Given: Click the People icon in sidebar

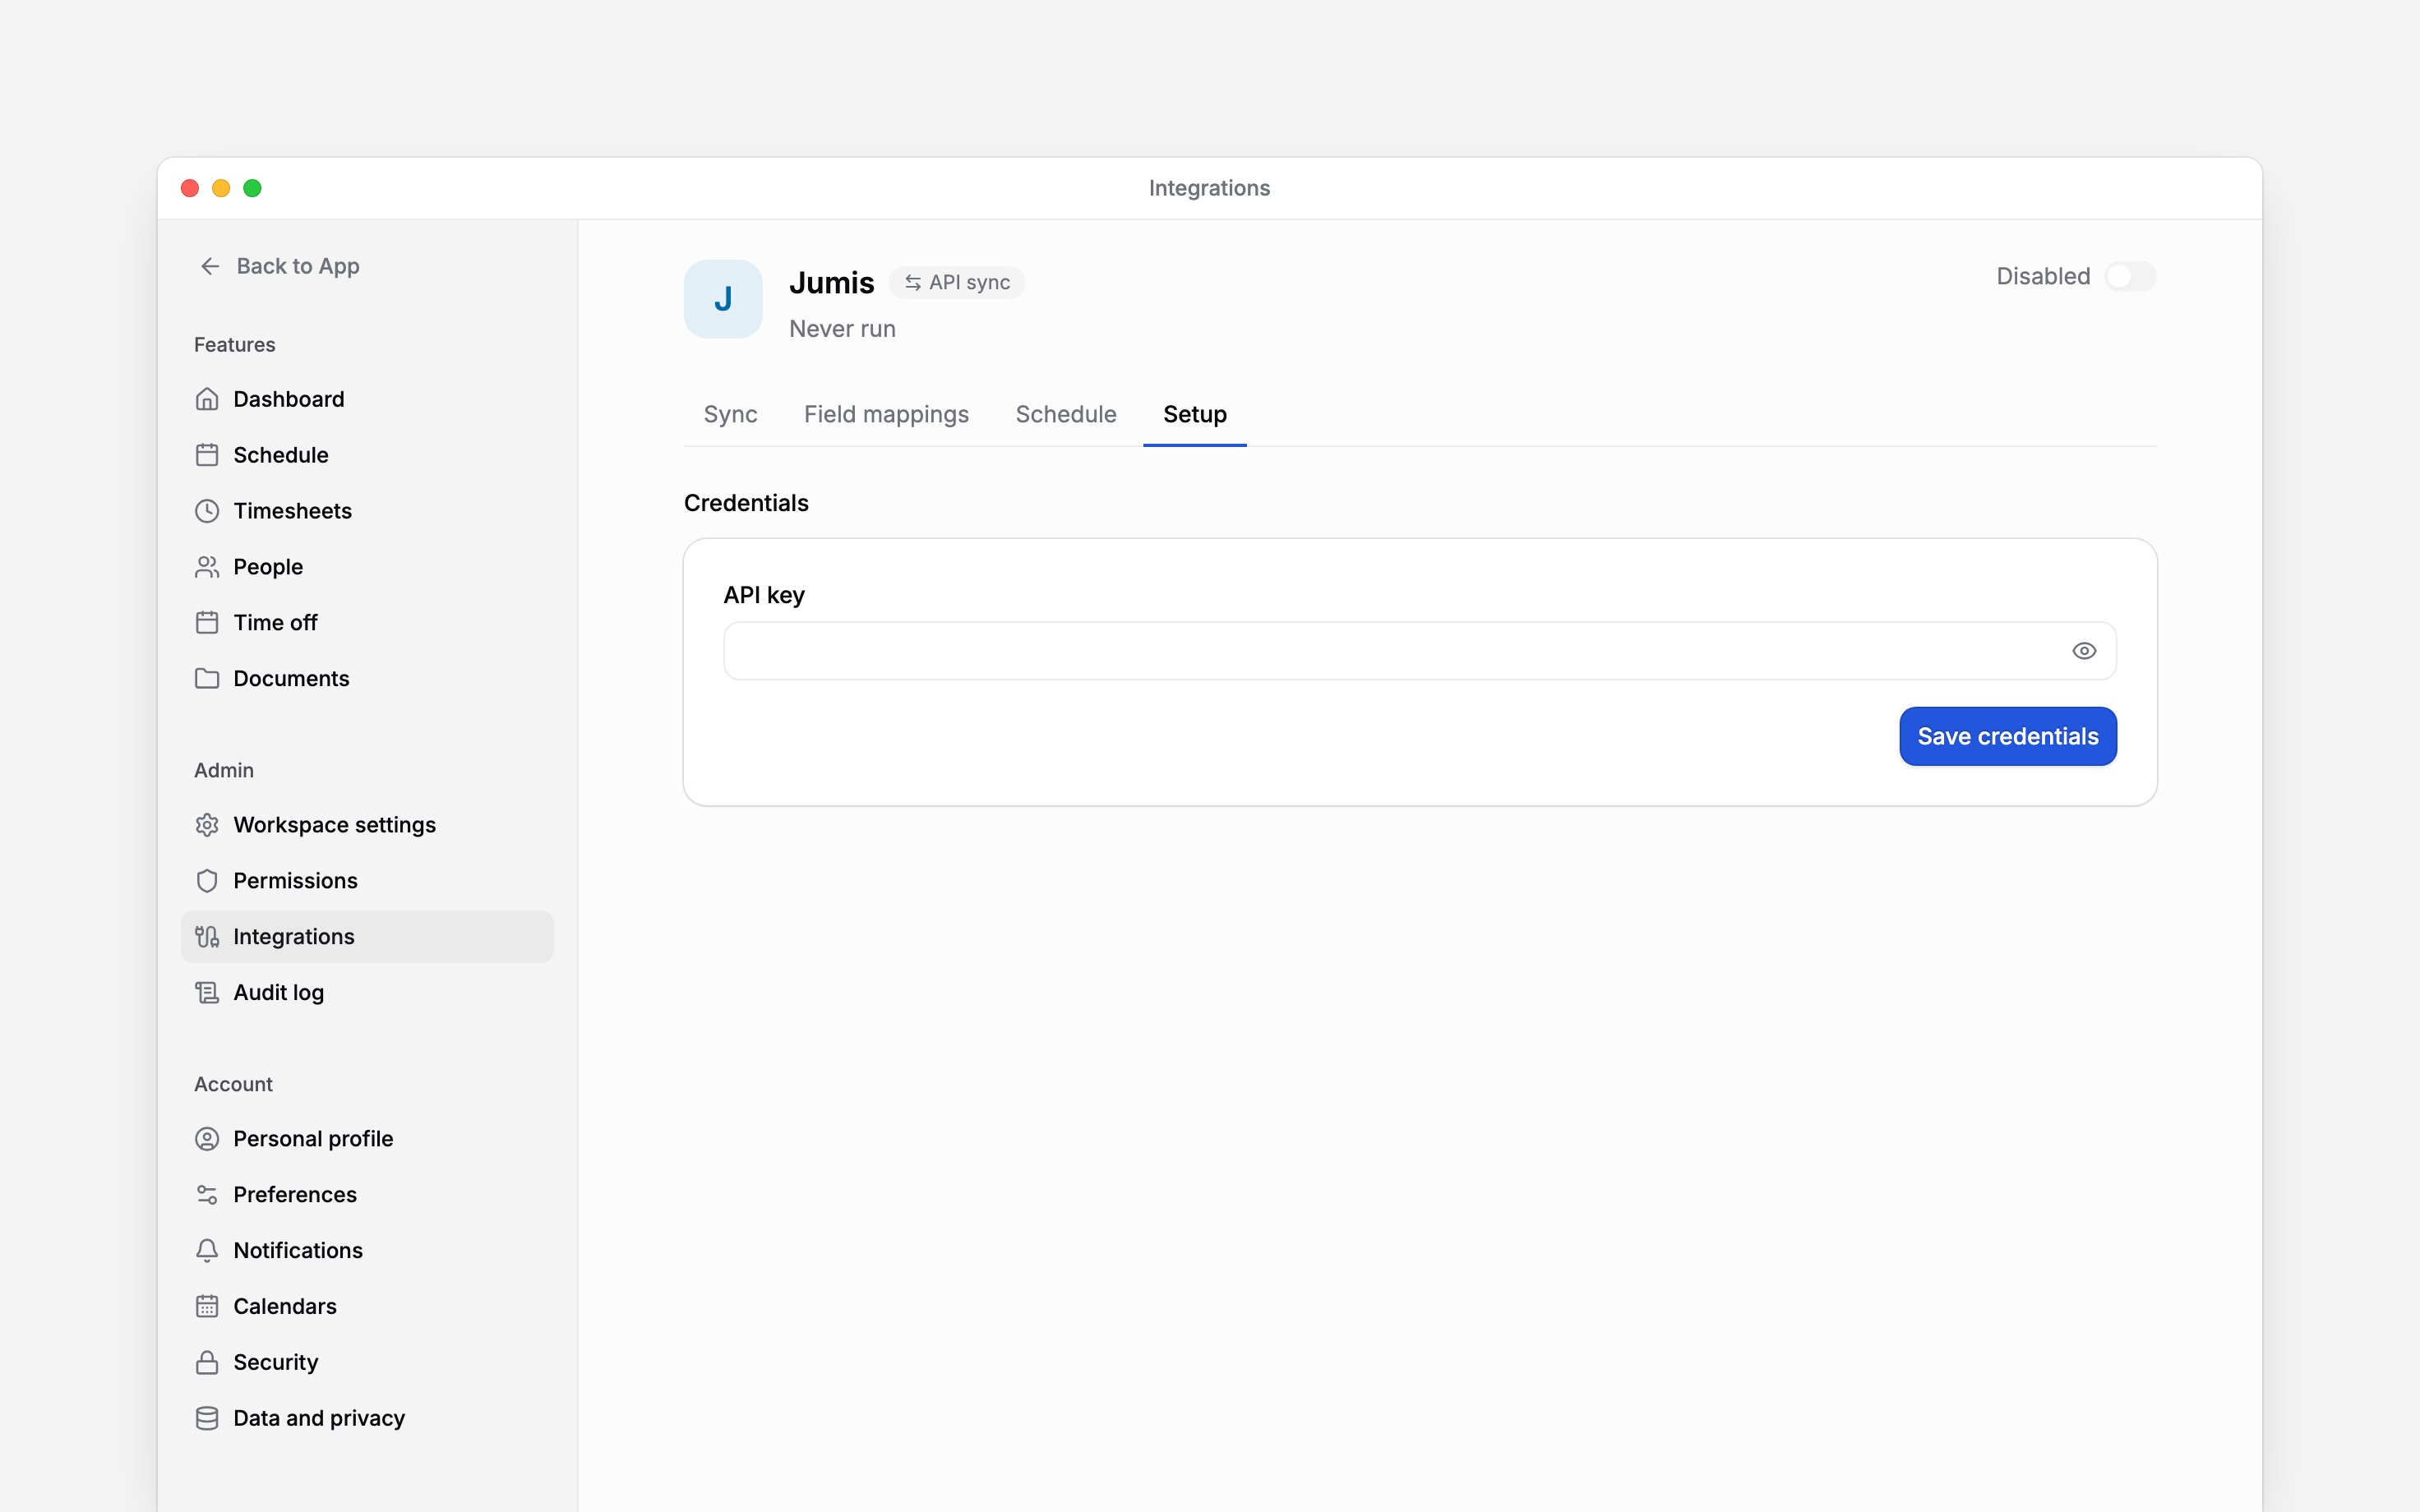Looking at the screenshot, I should (x=207, y=567).
